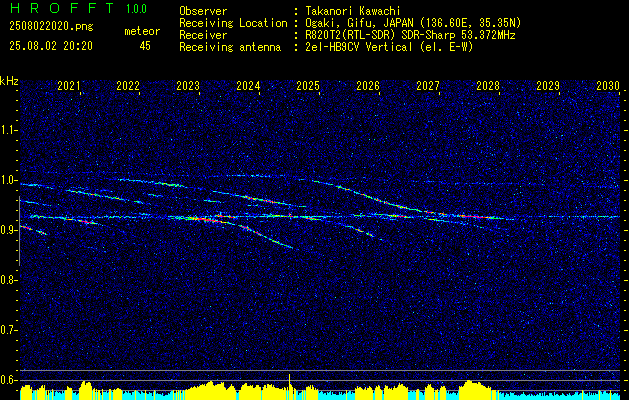Click the 2022 time marker

128,86
